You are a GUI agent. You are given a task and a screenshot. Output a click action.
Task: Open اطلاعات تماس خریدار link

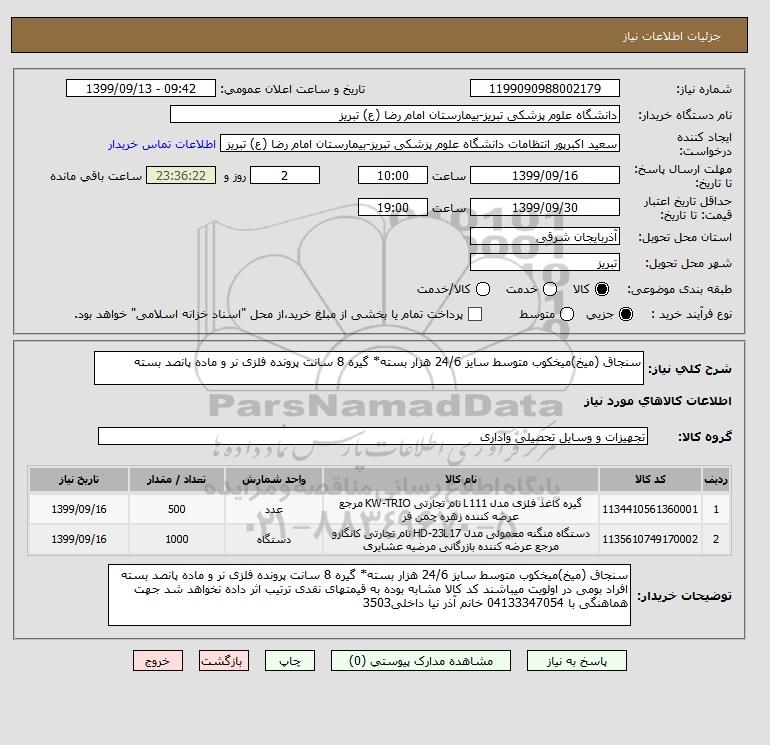pos(162,144)
